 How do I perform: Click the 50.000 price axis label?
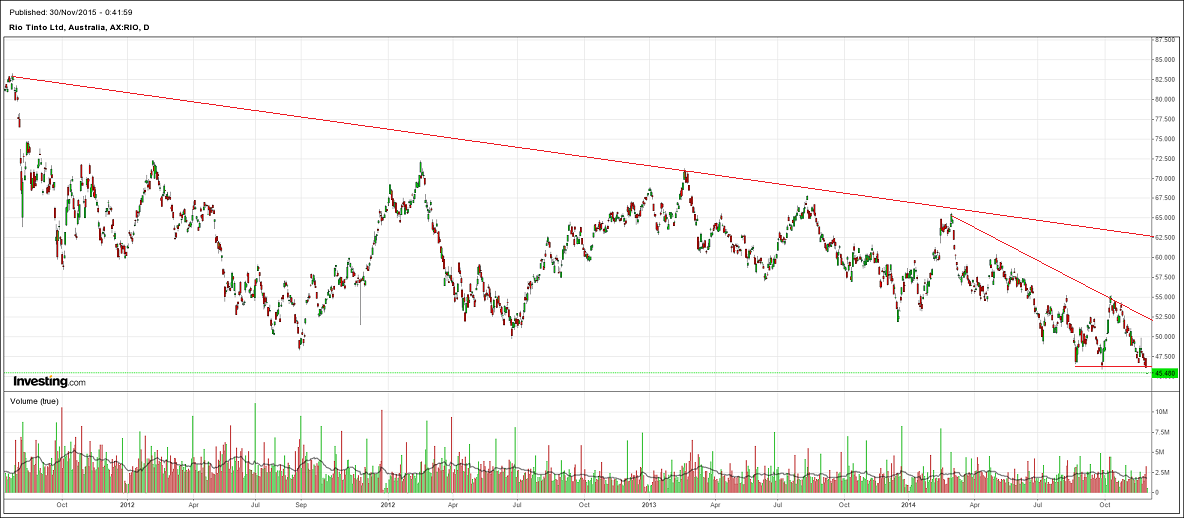1164,337
